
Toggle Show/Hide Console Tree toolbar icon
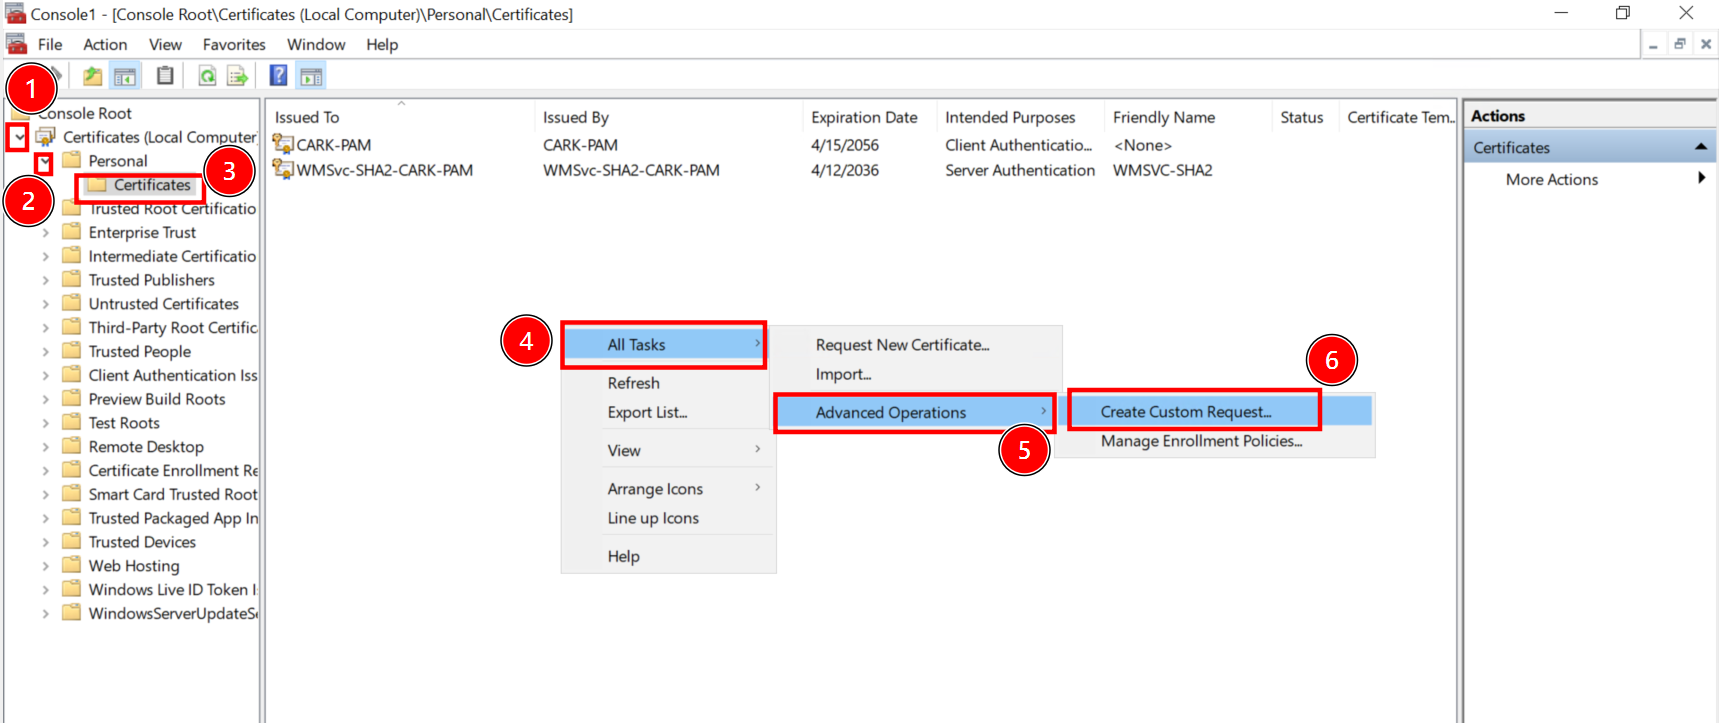tap(125, 76)
